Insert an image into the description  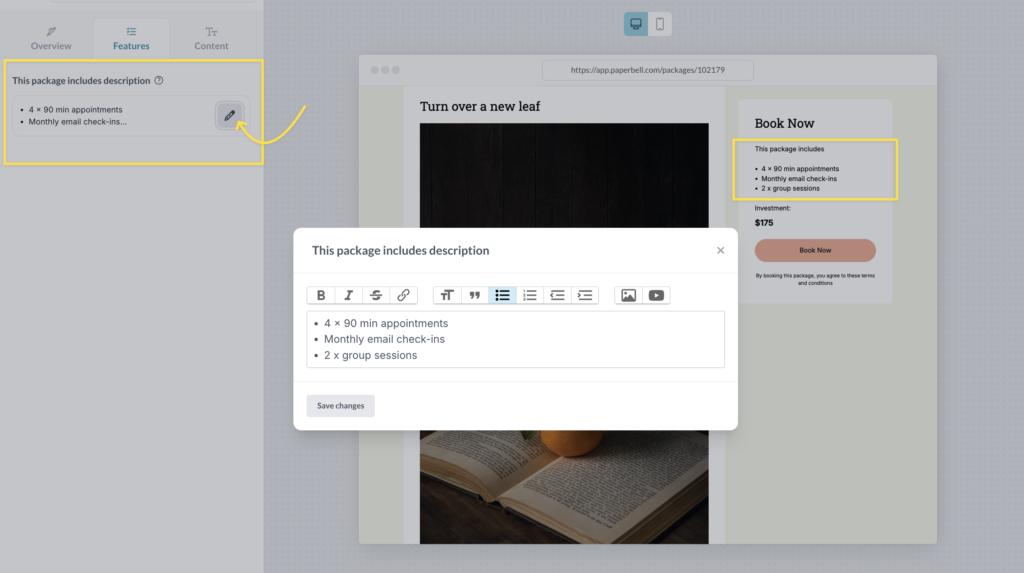tap(628, 295)
